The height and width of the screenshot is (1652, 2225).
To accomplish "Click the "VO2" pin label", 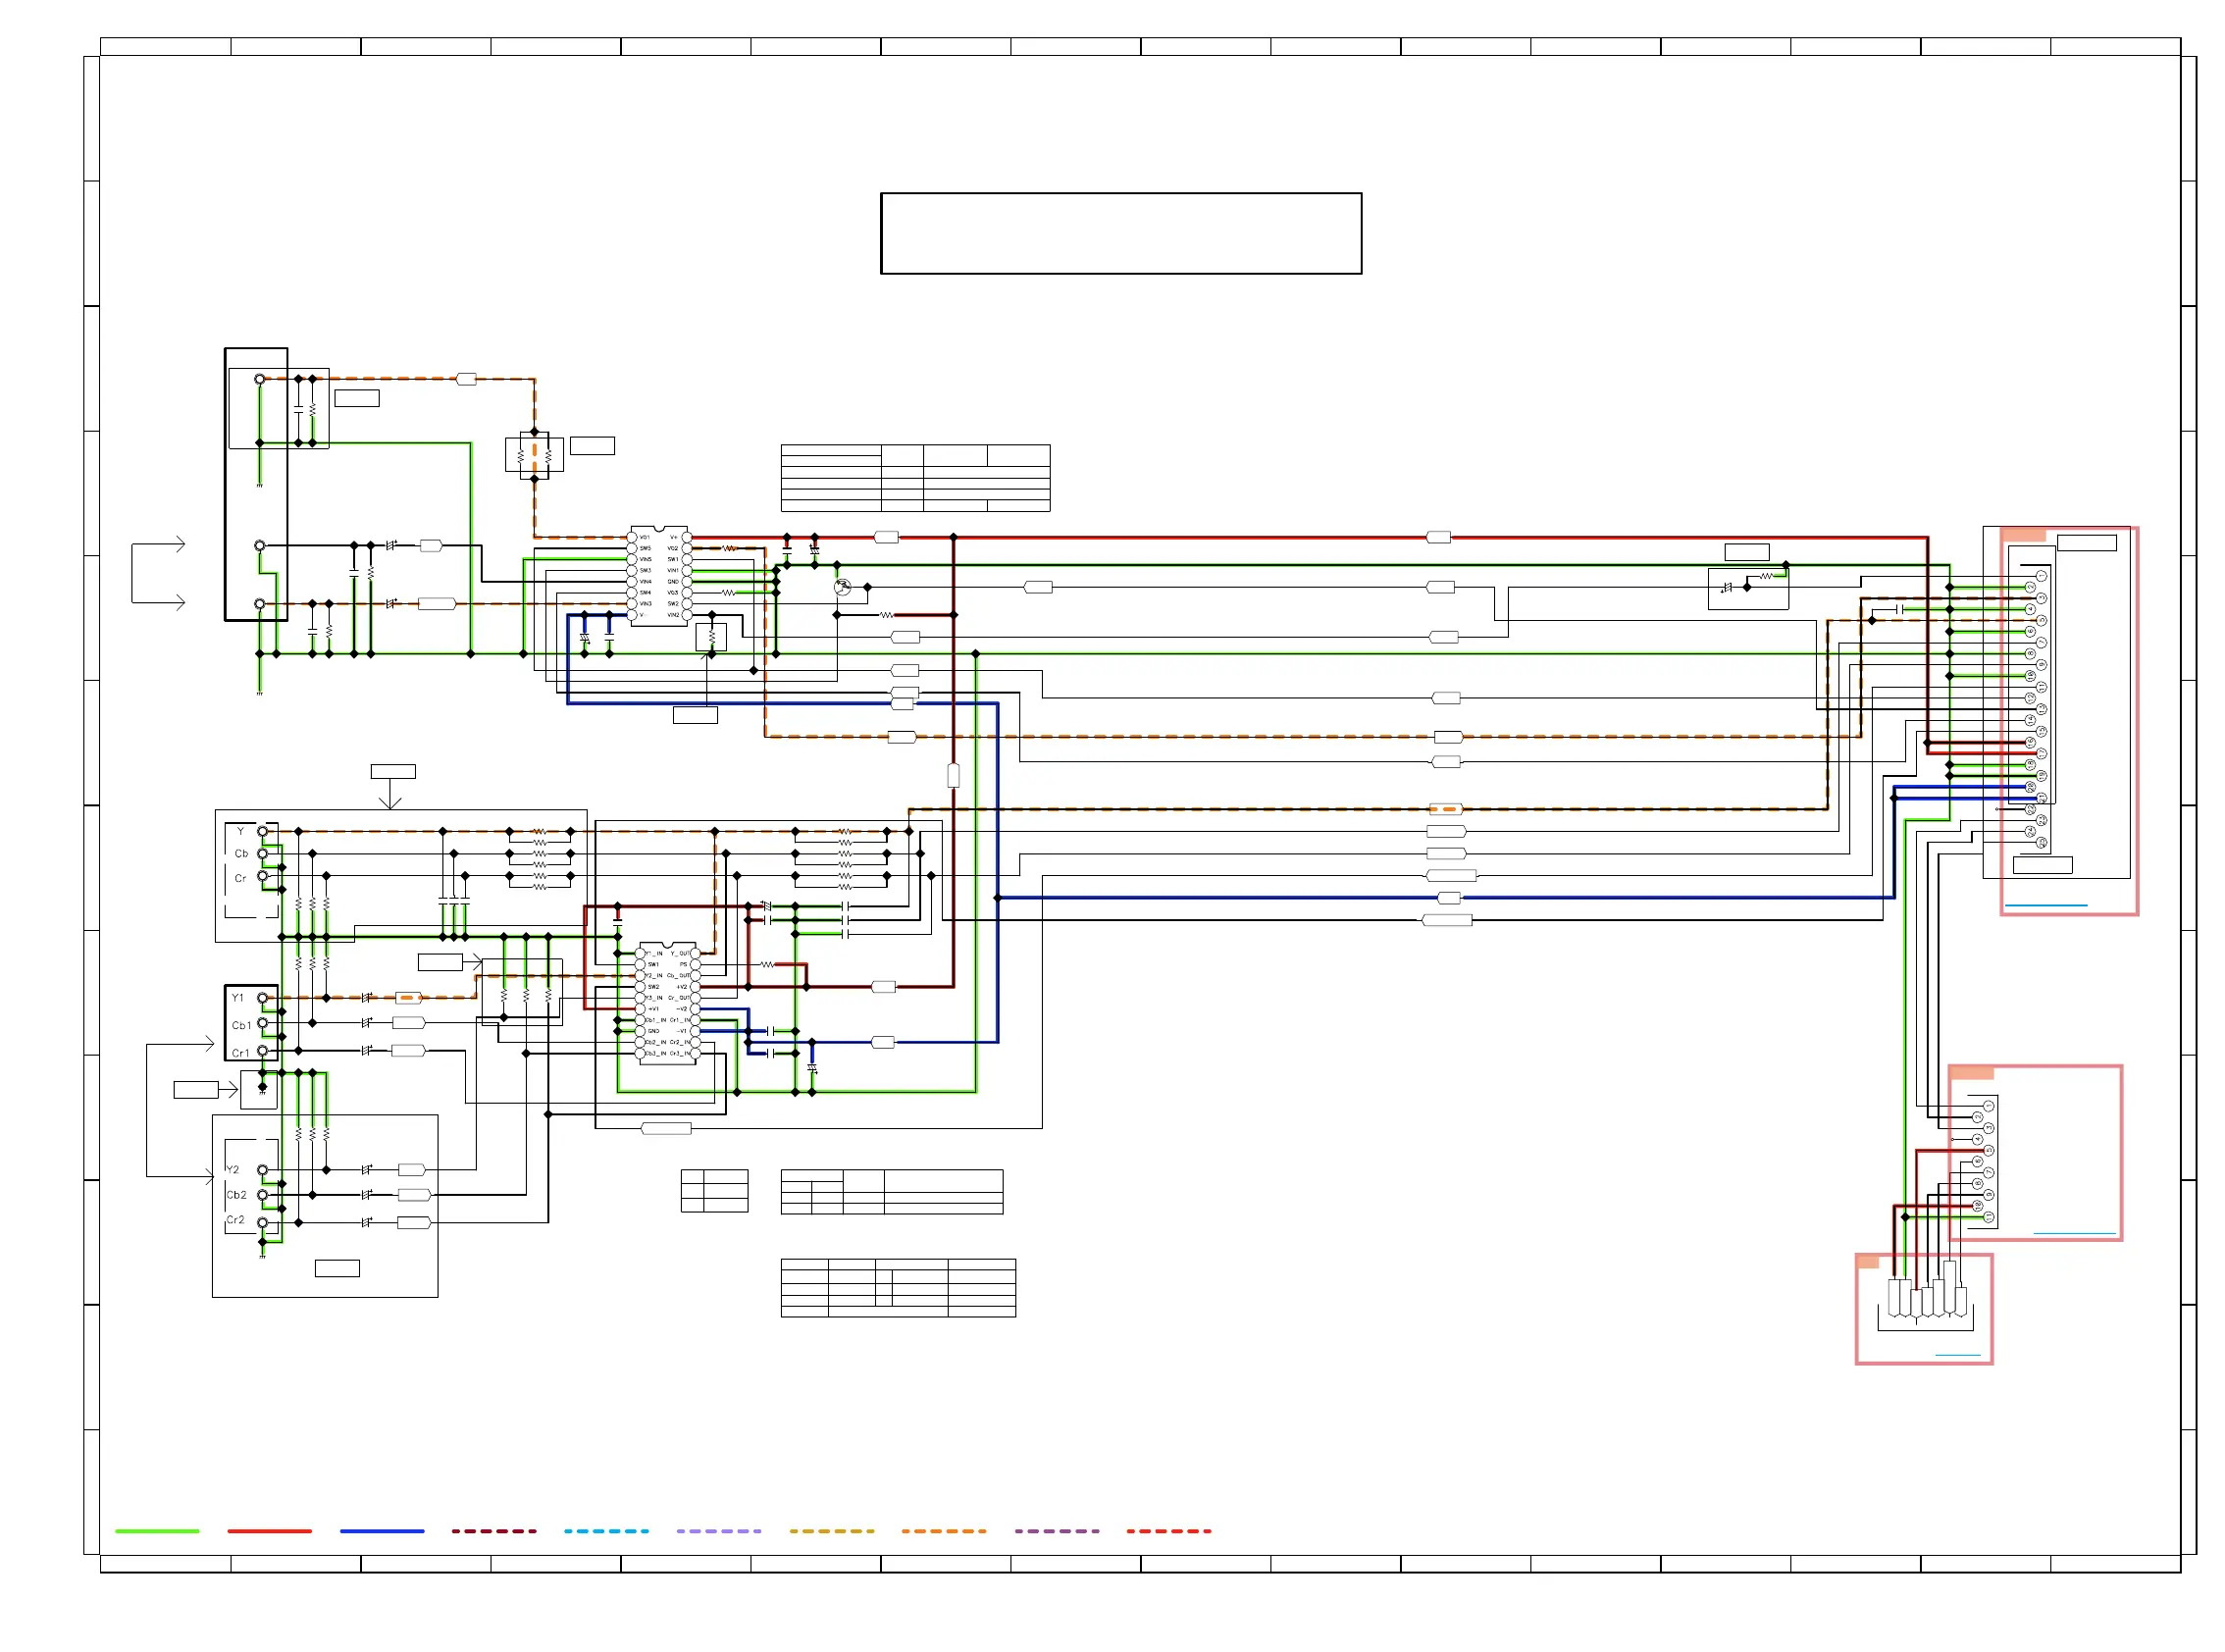I will click(673, 548).
